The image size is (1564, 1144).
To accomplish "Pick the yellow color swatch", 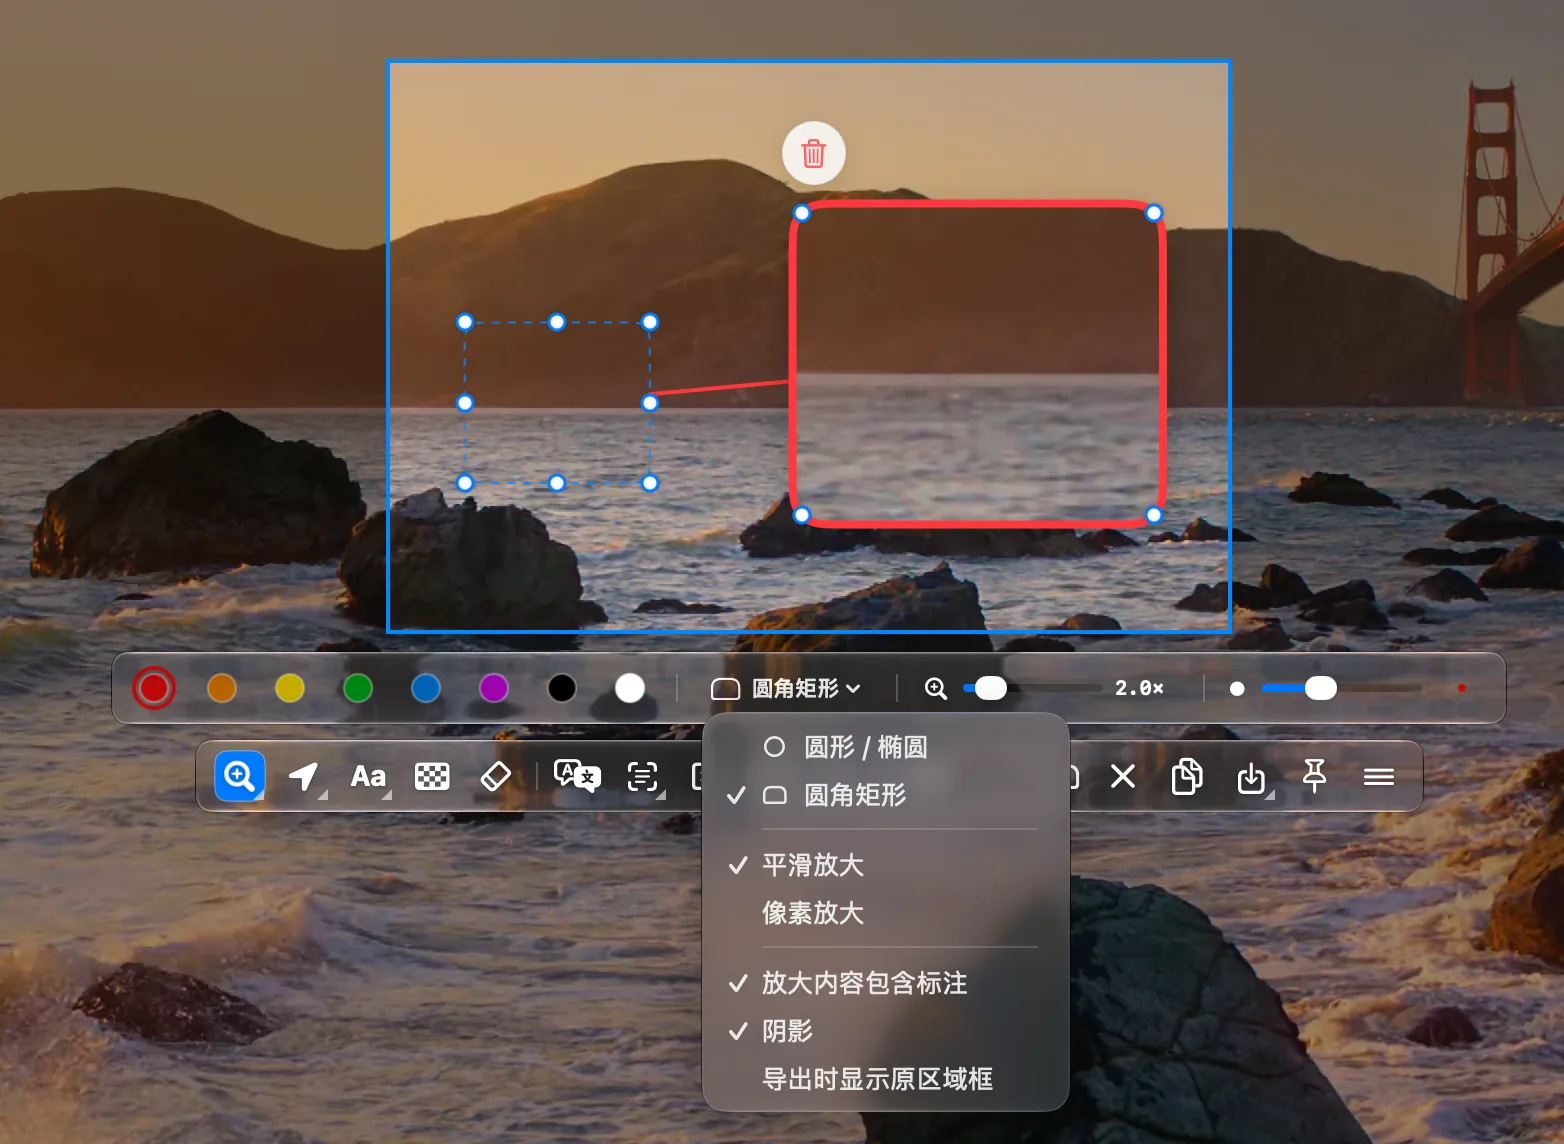I will tap(290, 688).
